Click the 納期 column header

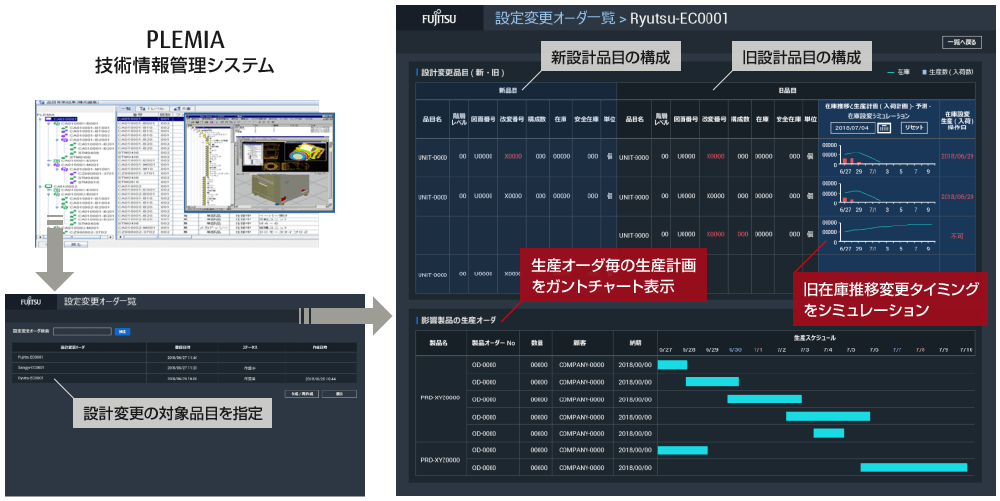point(634,343)
